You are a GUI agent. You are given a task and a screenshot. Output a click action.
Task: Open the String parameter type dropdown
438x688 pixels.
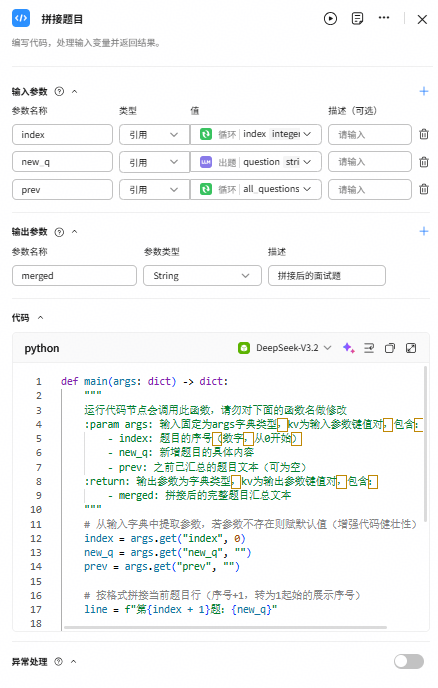[202, 276]
